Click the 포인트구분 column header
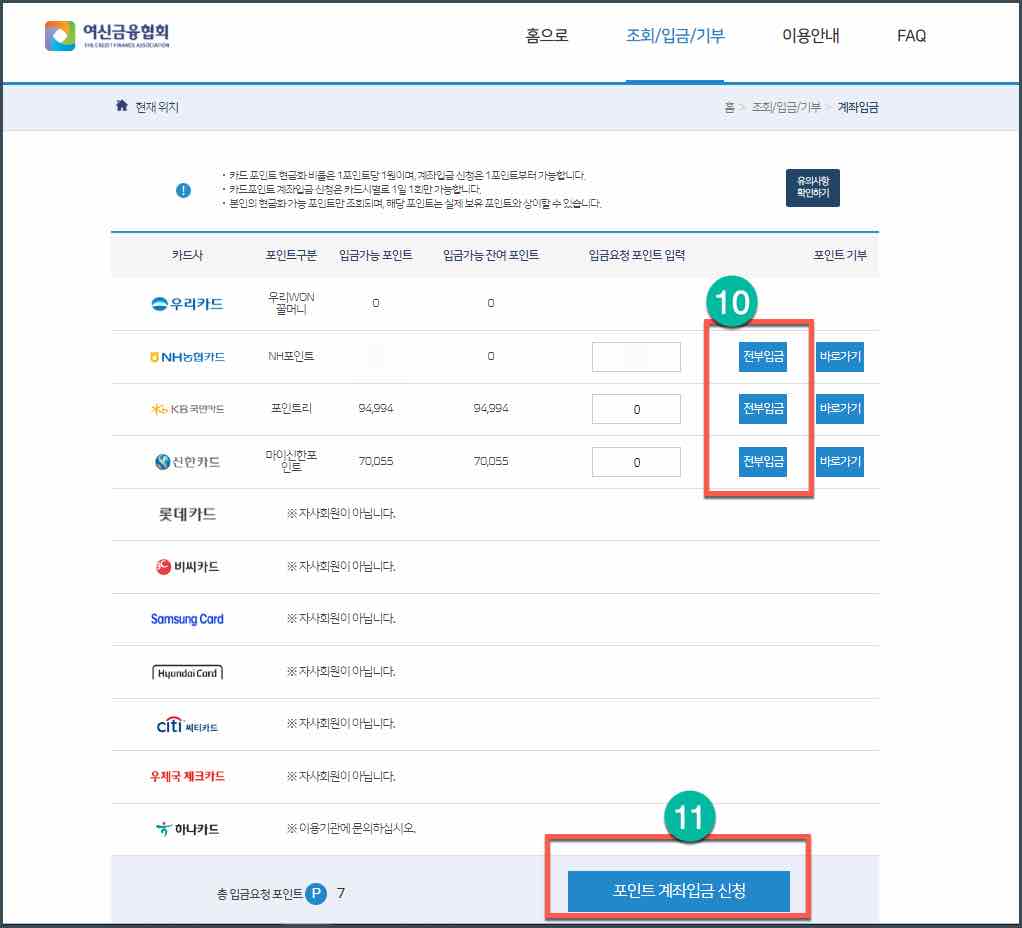This screenshot has width=1022, height=928. pyautogui.click(x=291, y=255)
